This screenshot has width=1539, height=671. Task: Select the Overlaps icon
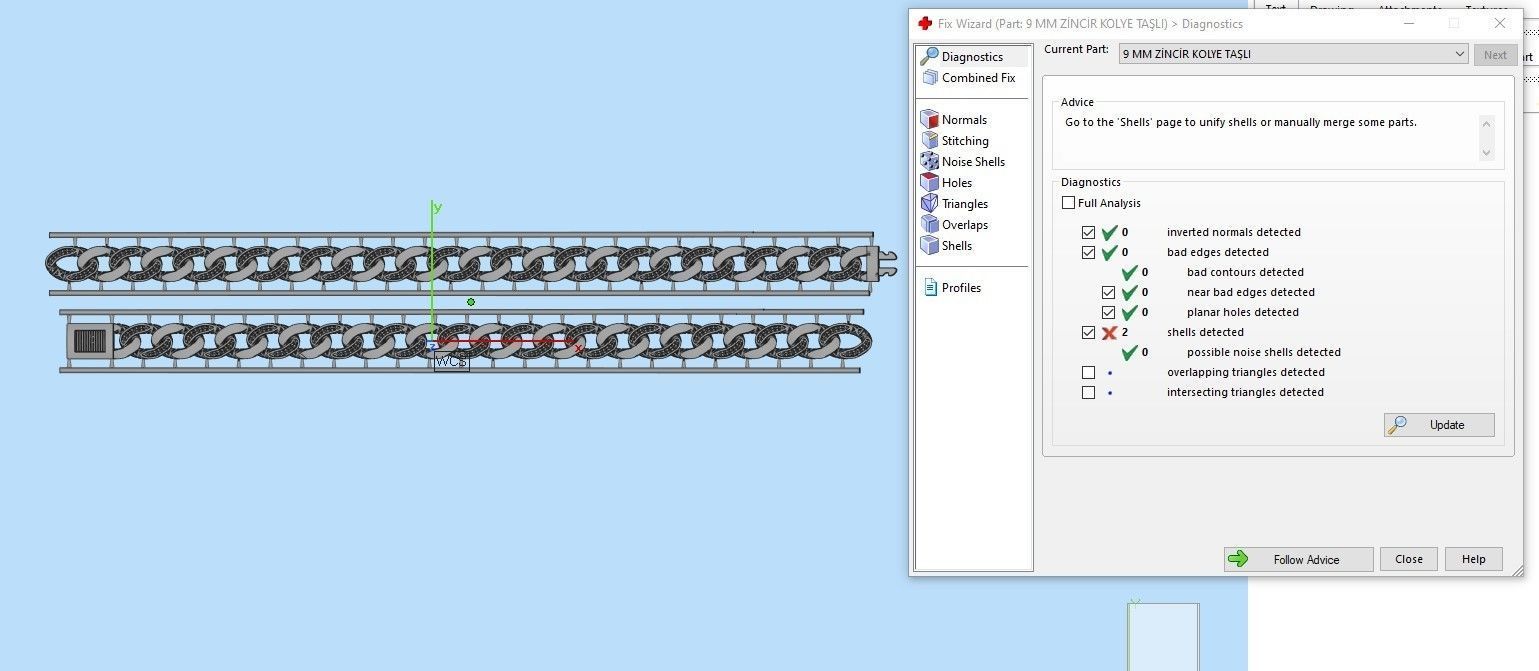(x=929, y=224)
